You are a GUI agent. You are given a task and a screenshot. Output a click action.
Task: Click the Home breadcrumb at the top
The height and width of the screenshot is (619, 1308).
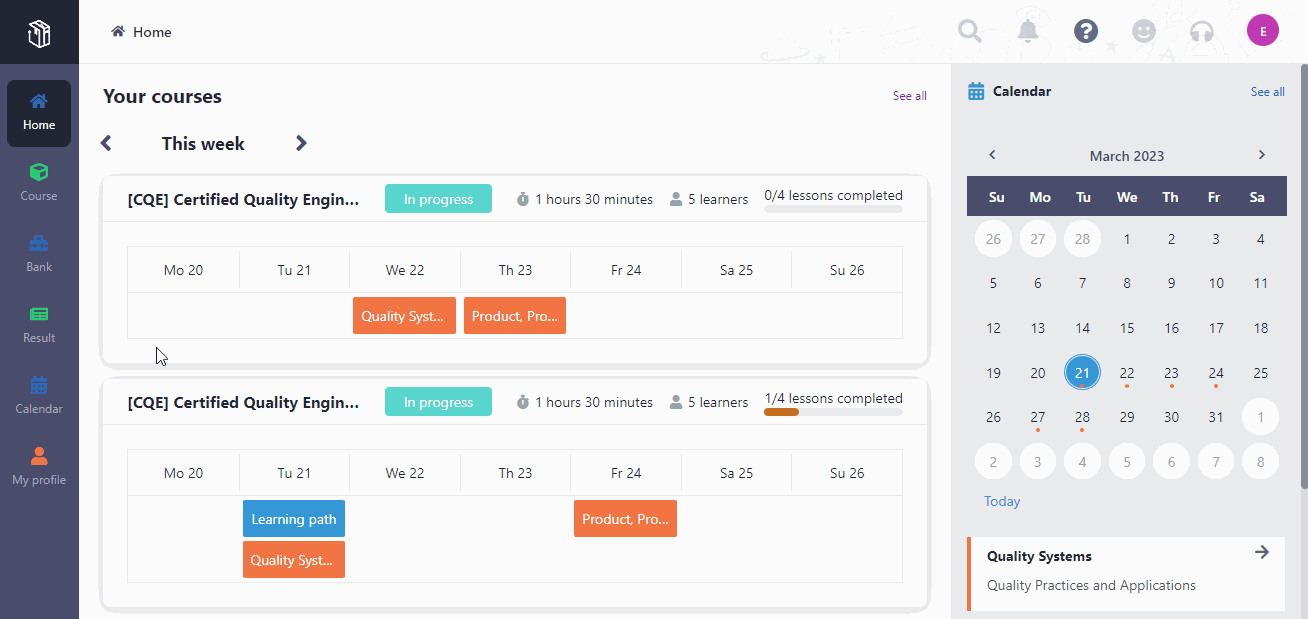(x=140, y=31)
